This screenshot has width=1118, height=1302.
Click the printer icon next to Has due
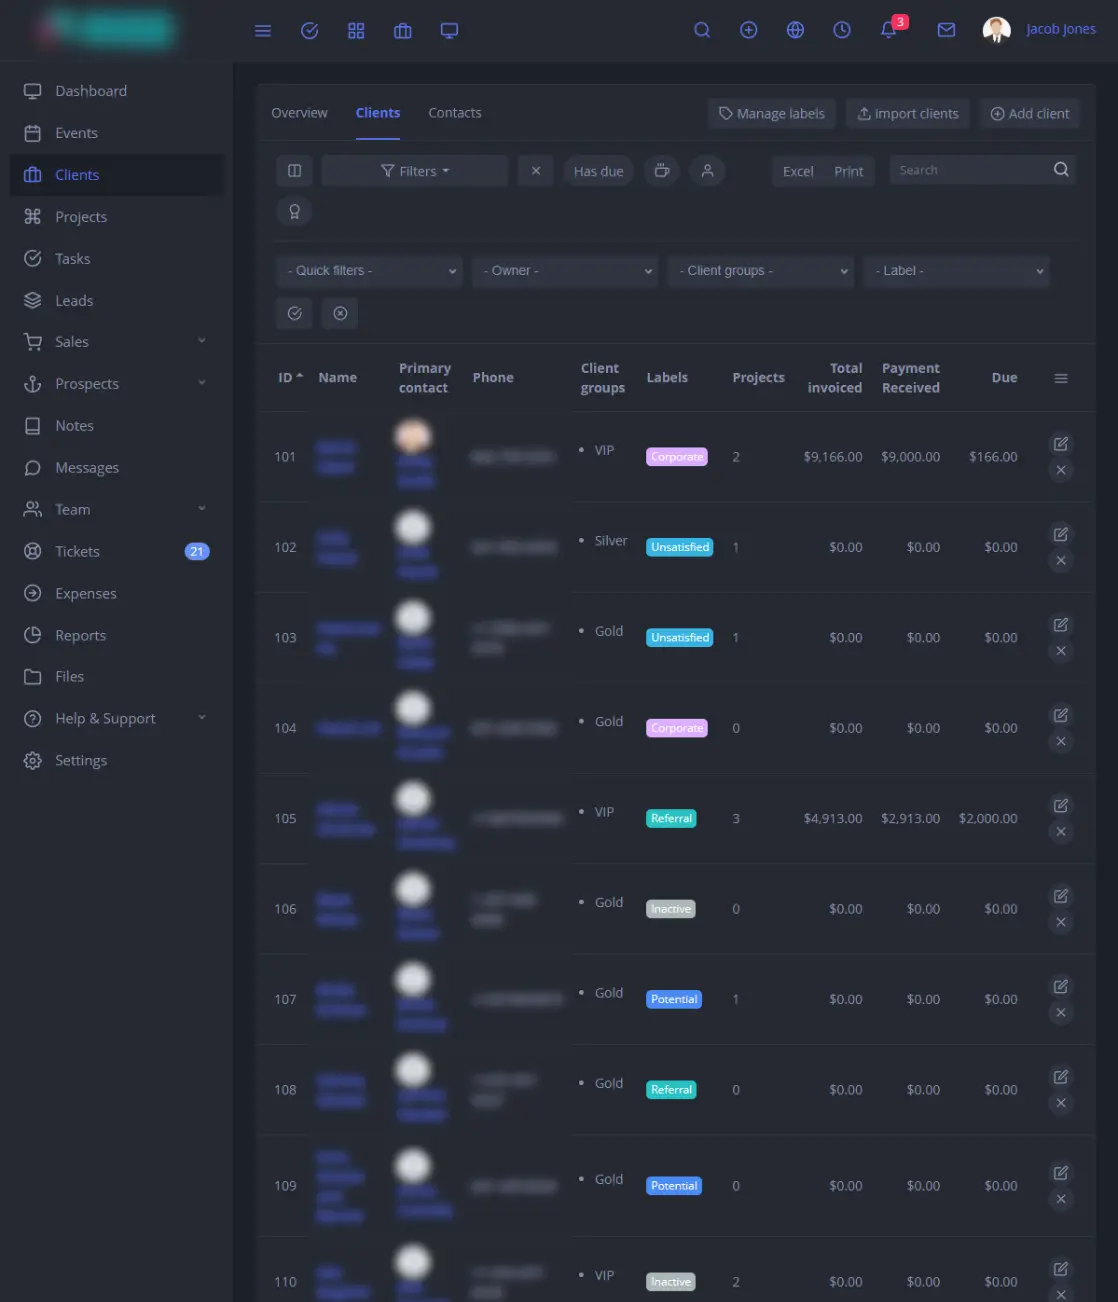pos(662,171)
